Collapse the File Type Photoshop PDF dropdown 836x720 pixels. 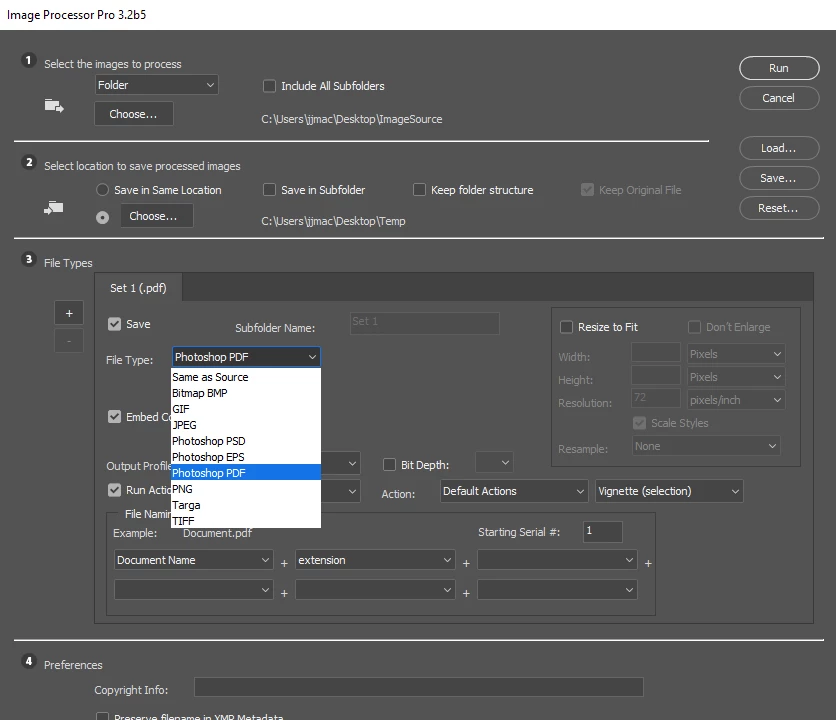[x=246, y=357]
